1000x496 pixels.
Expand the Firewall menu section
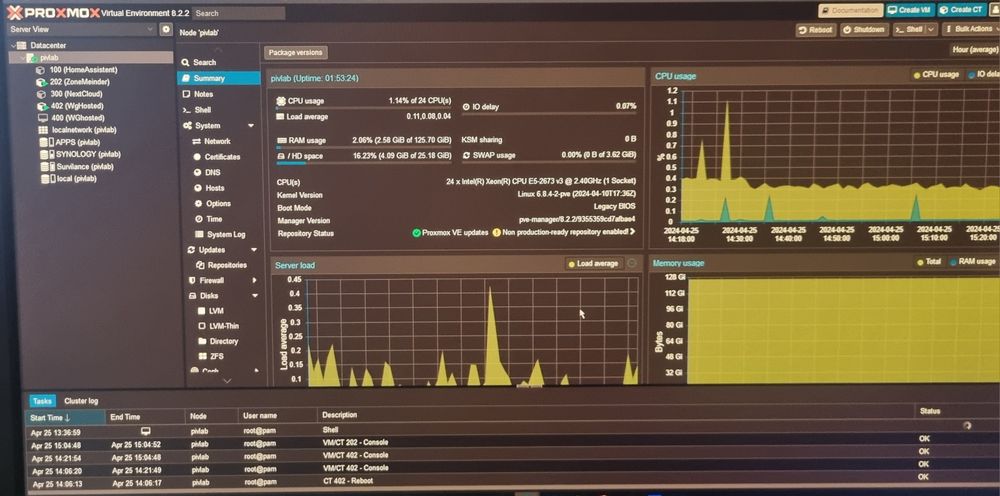pos(254,280)
